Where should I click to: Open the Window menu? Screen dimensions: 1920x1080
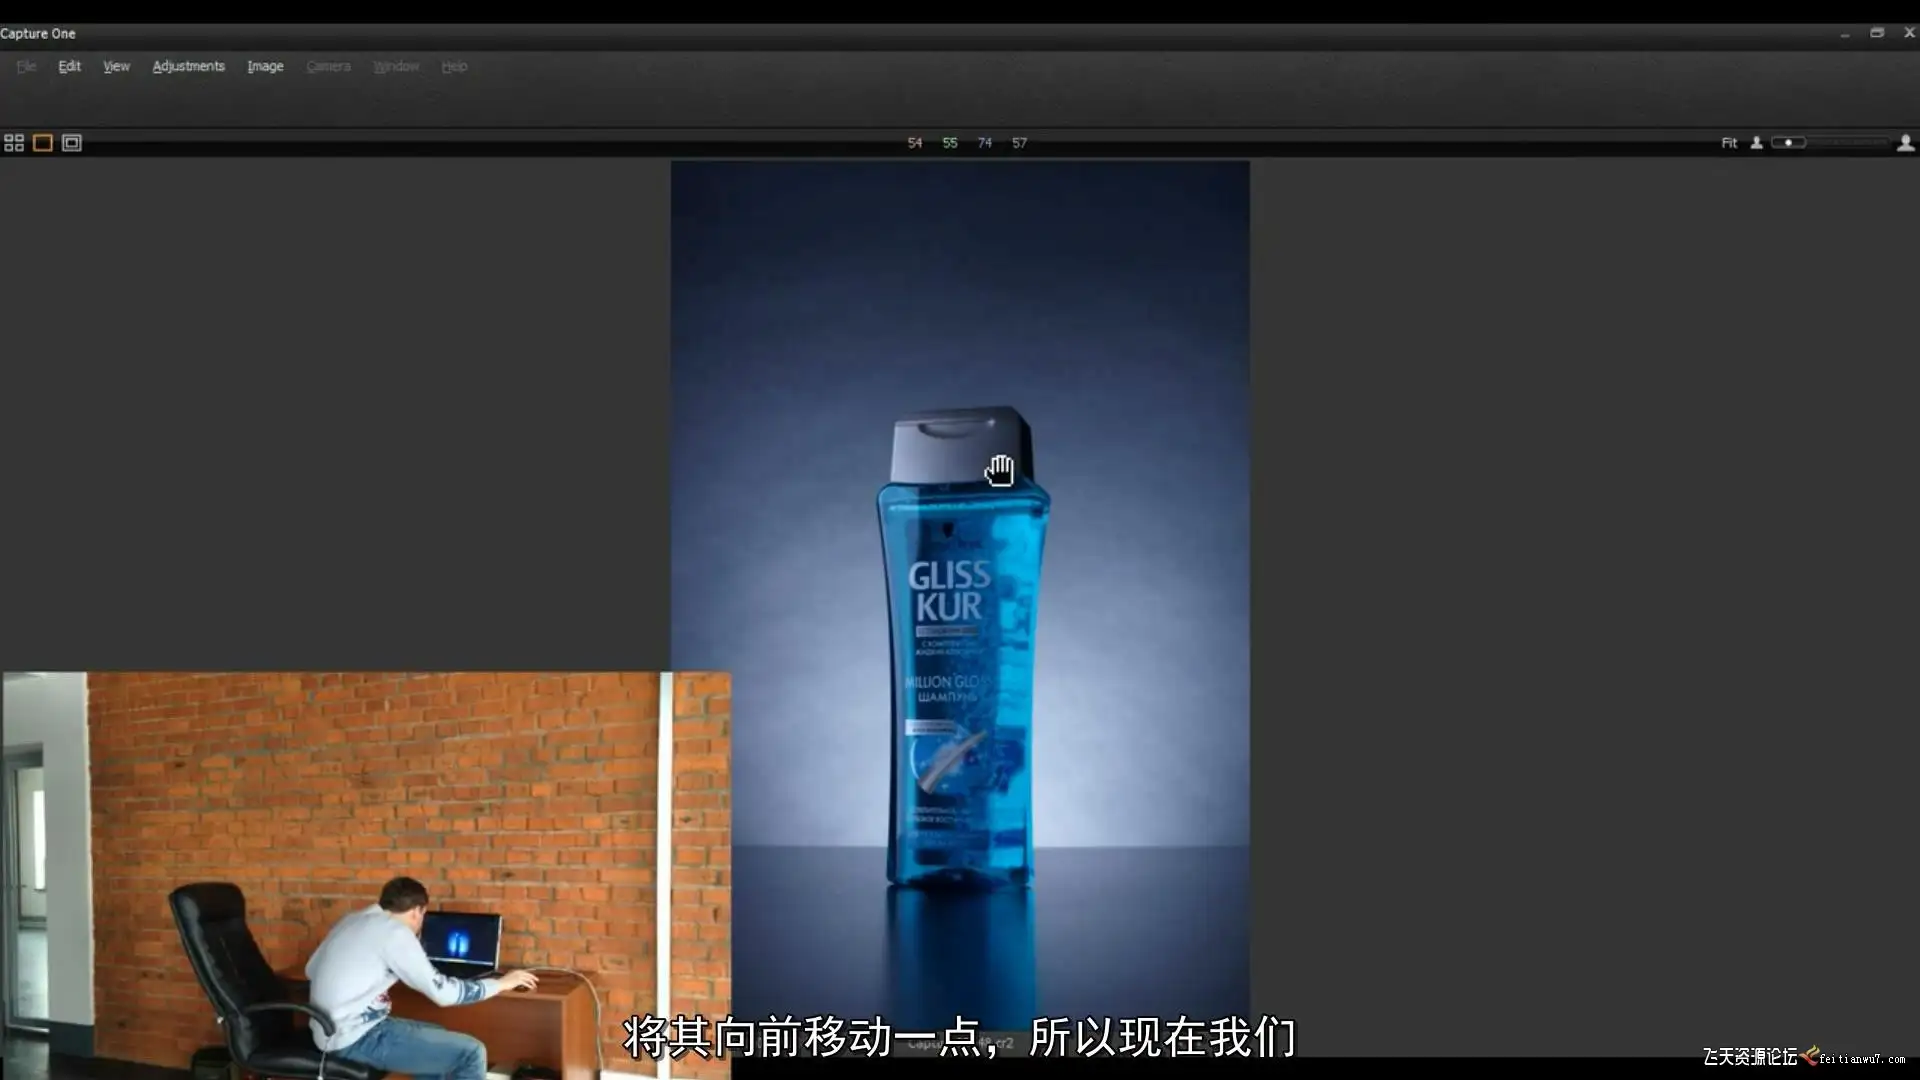(396, 66)
